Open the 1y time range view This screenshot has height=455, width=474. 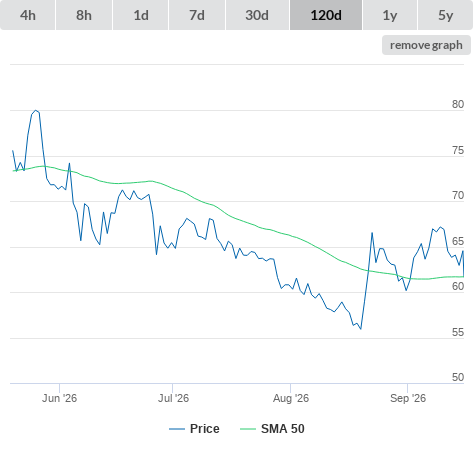[390, 15]
